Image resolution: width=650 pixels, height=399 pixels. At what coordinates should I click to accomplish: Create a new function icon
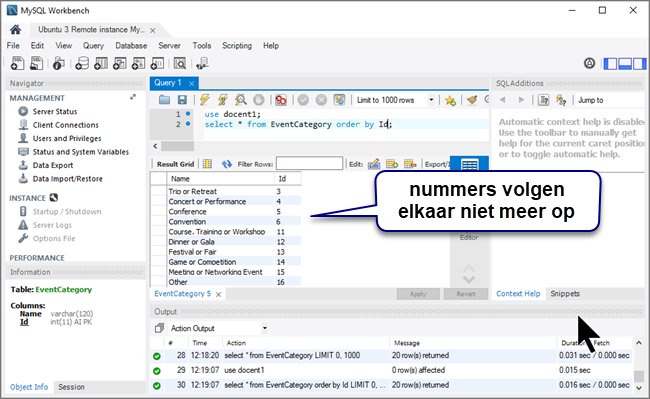(158, 63)
